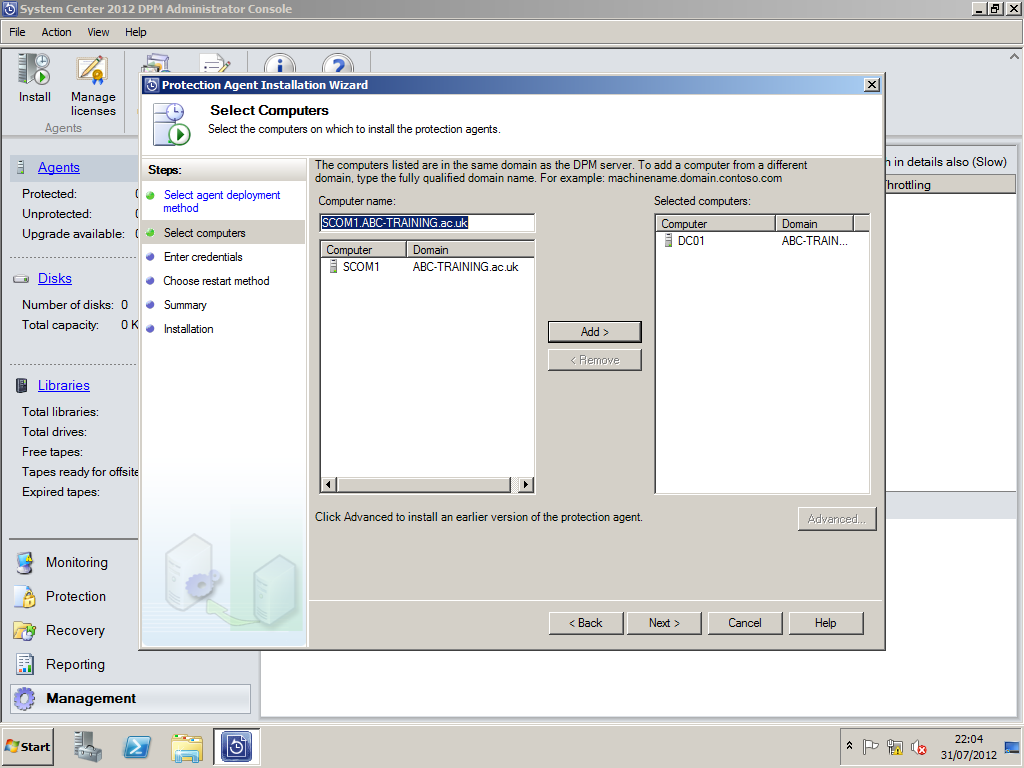Click the Domain column header in the available list
The image size is (1024, 768).
470,249
